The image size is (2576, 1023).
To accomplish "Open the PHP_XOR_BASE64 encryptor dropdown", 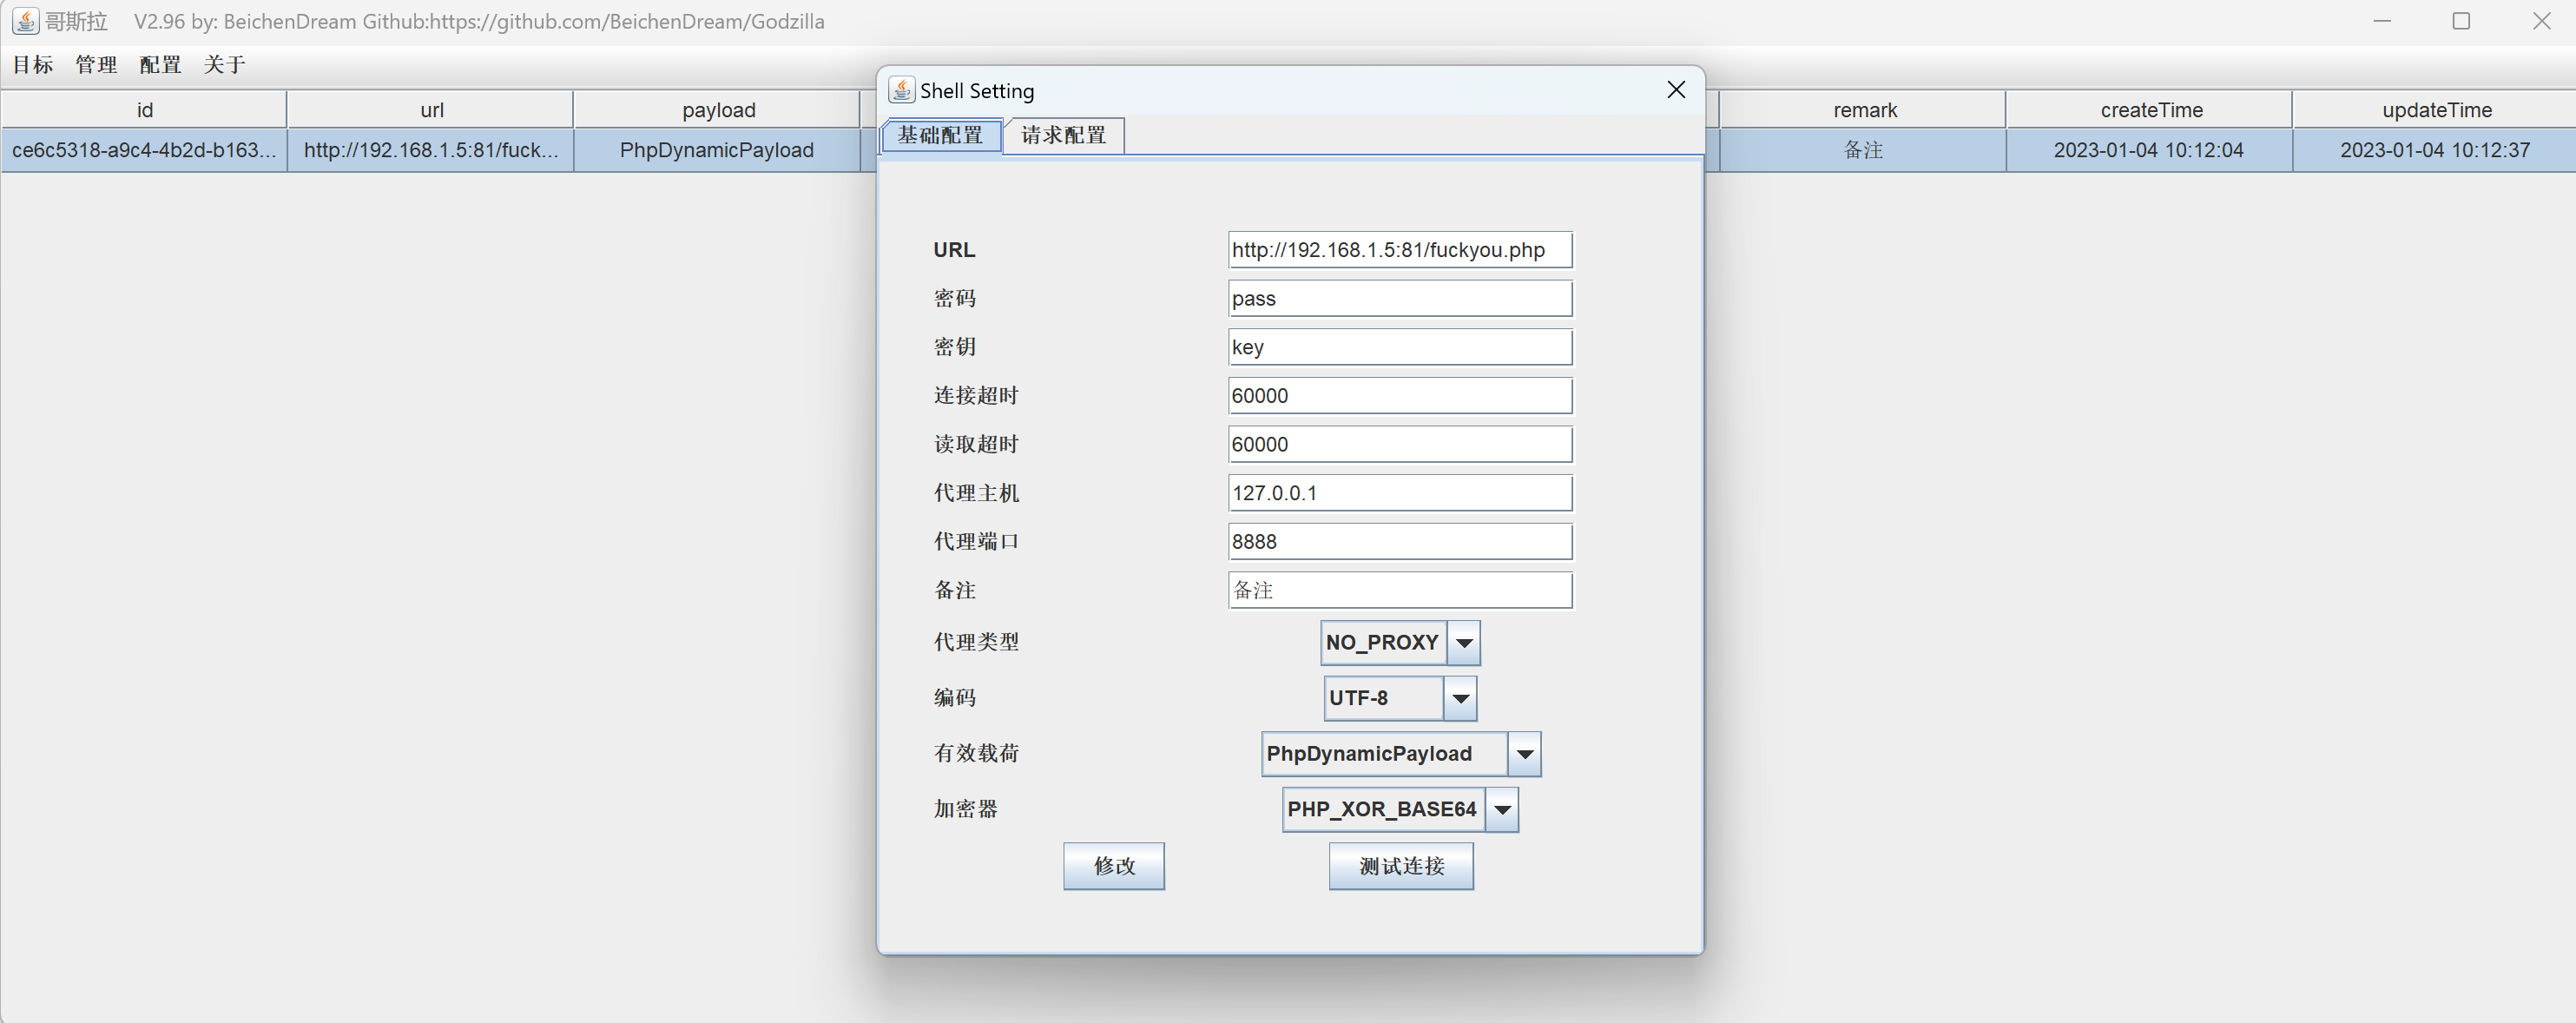I will point(1502,810).
